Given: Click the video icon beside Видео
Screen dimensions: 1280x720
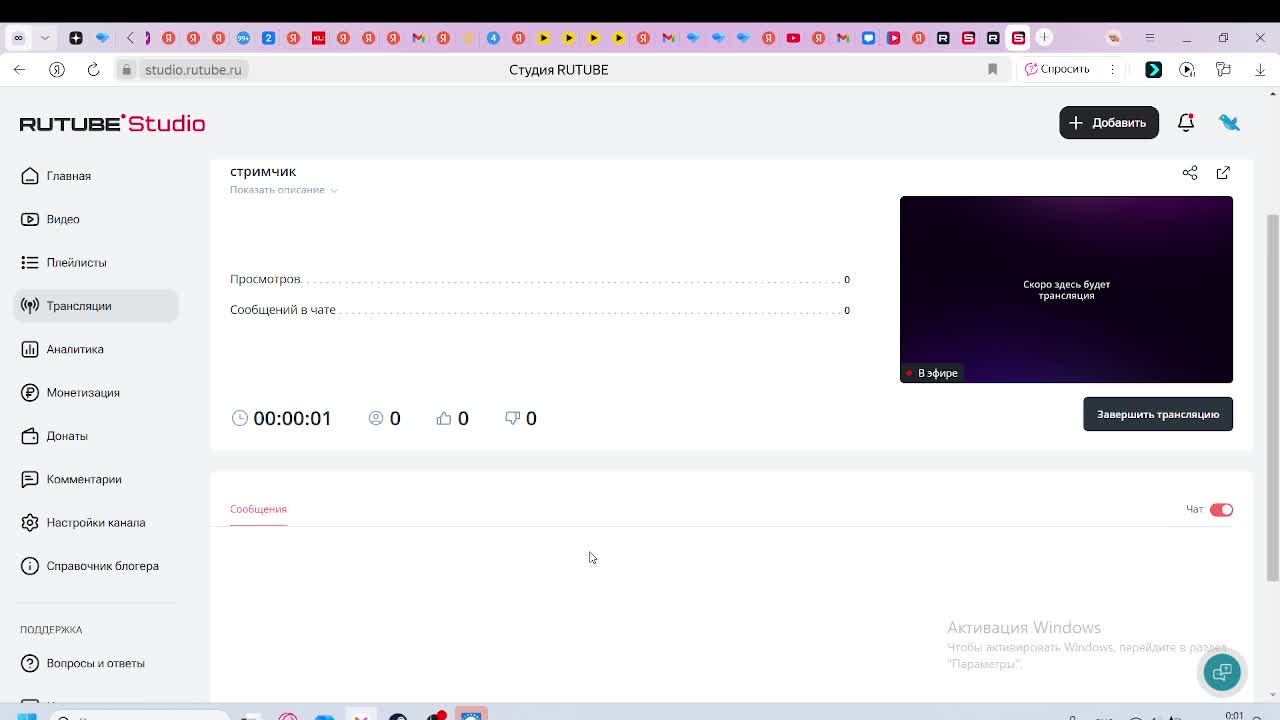Looking at the screenshot, I should [29, 219].
